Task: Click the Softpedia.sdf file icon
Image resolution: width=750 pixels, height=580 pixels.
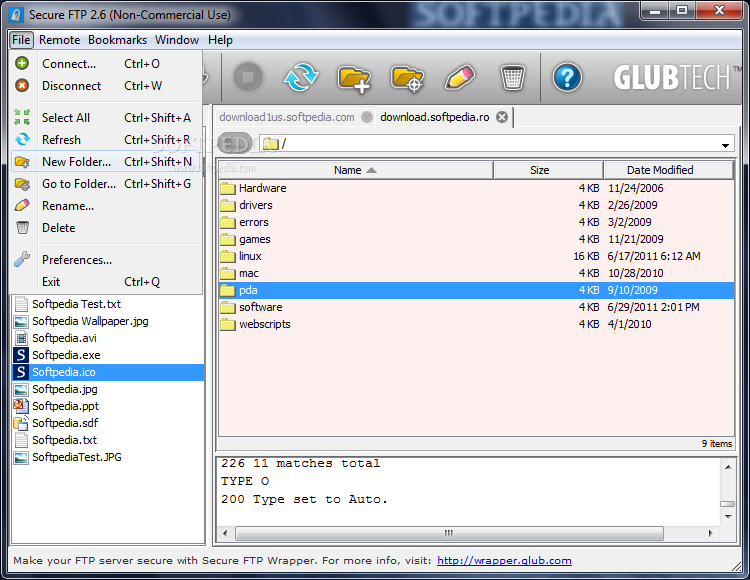Action: 21,423
